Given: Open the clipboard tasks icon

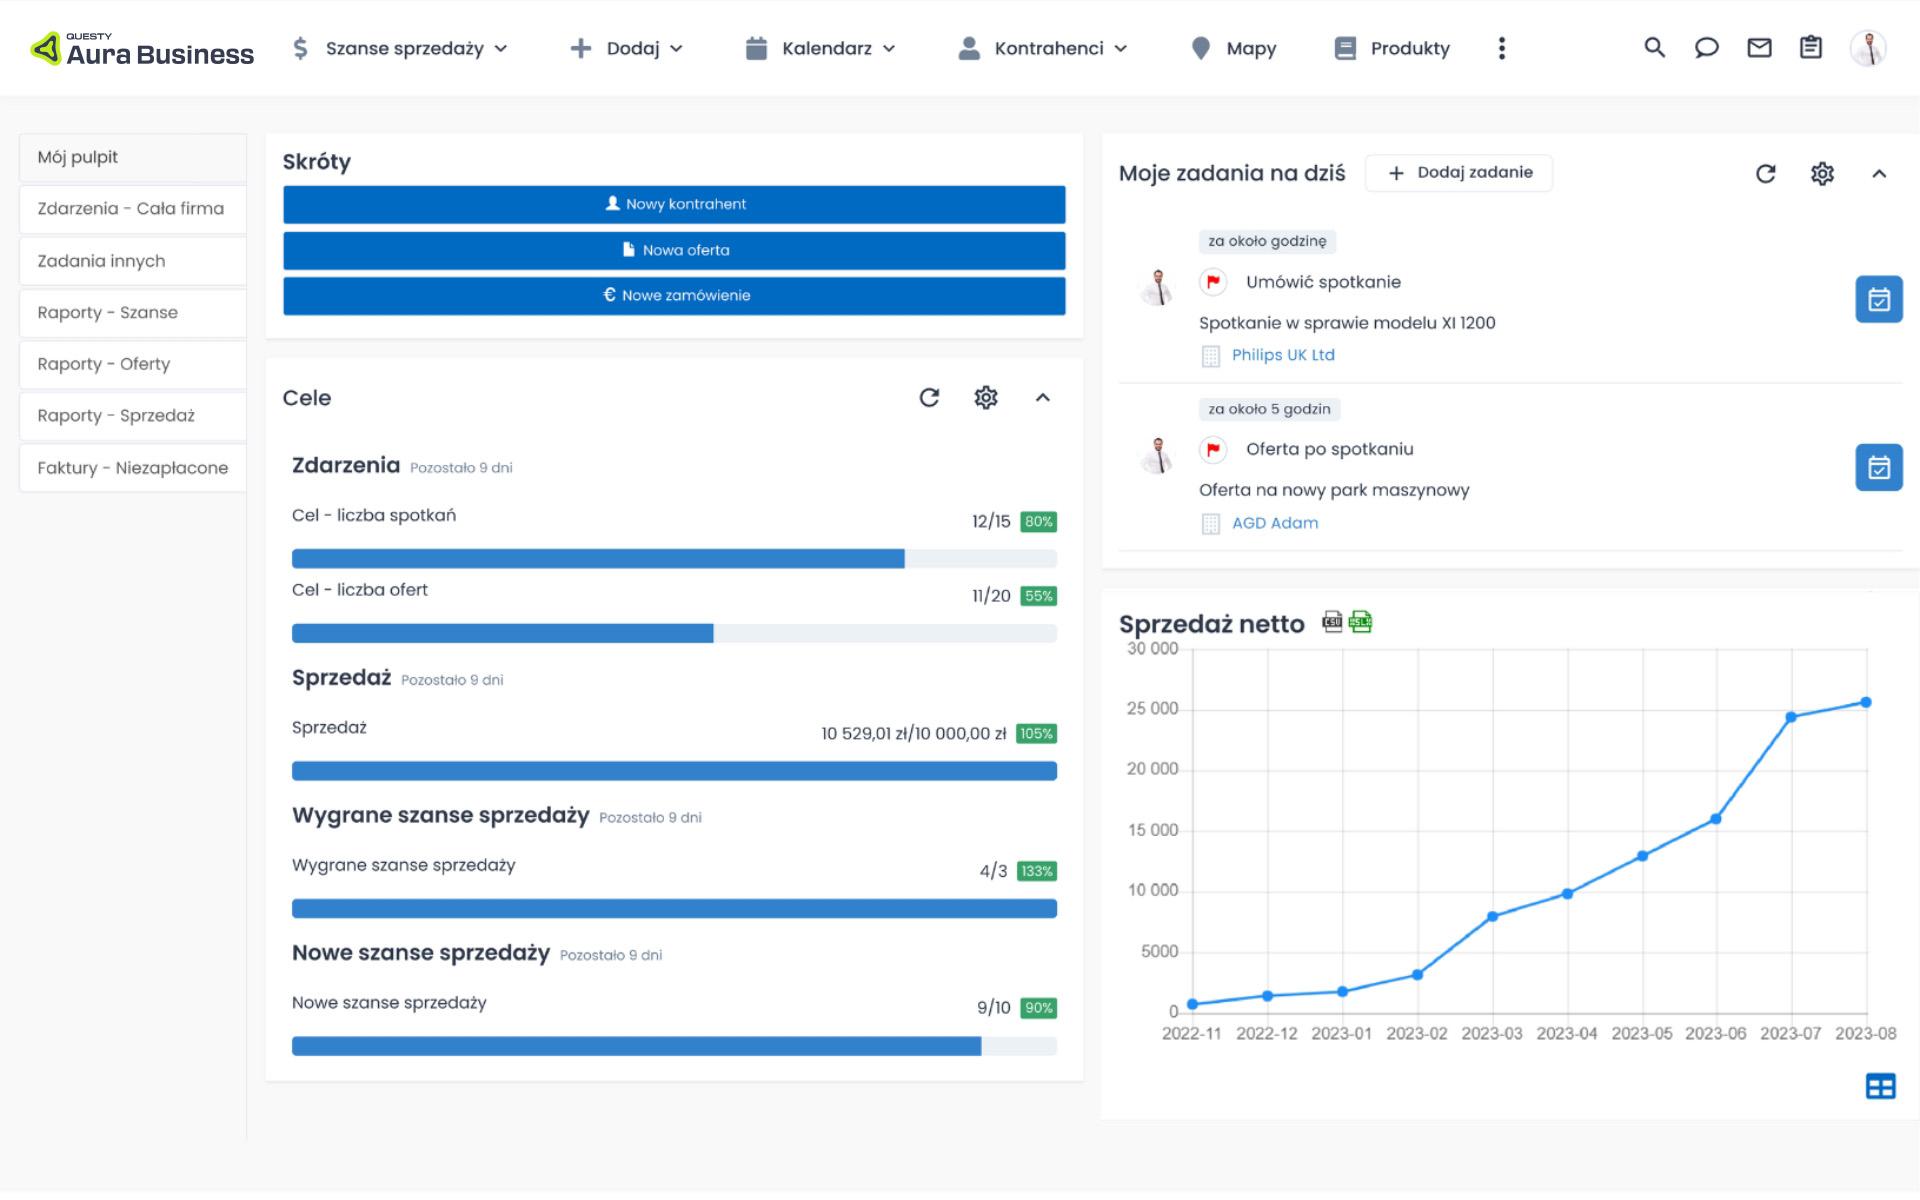Looking at the screenshot, I should 1811,47.
